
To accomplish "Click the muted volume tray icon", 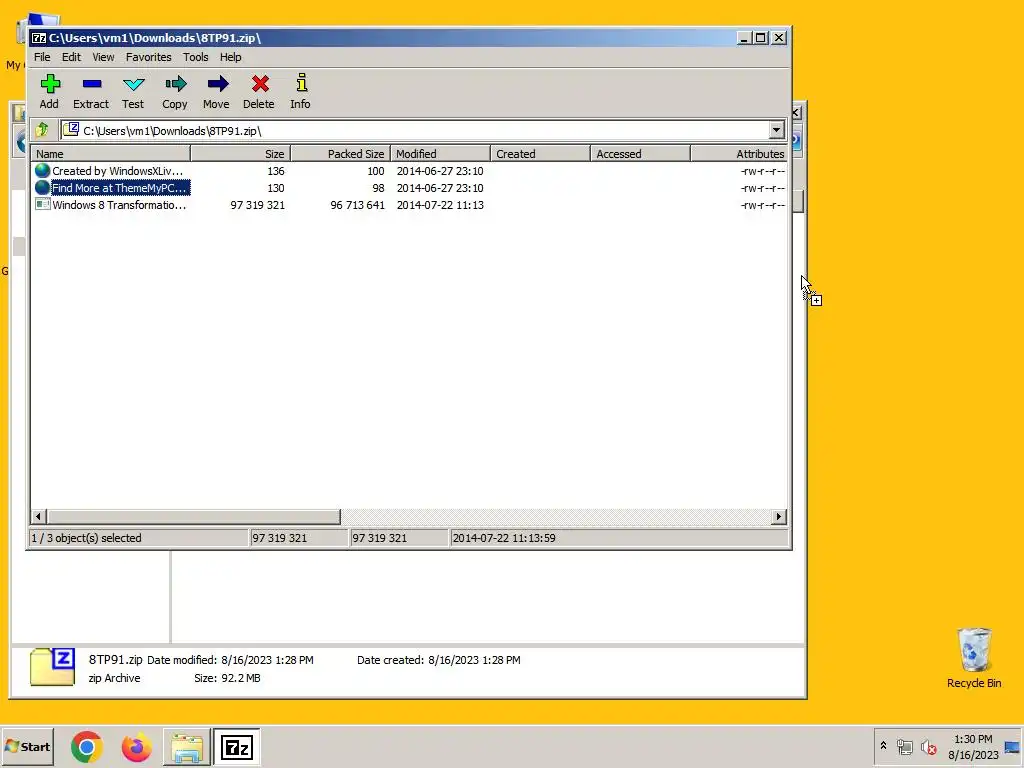I will tap(928, 746).
